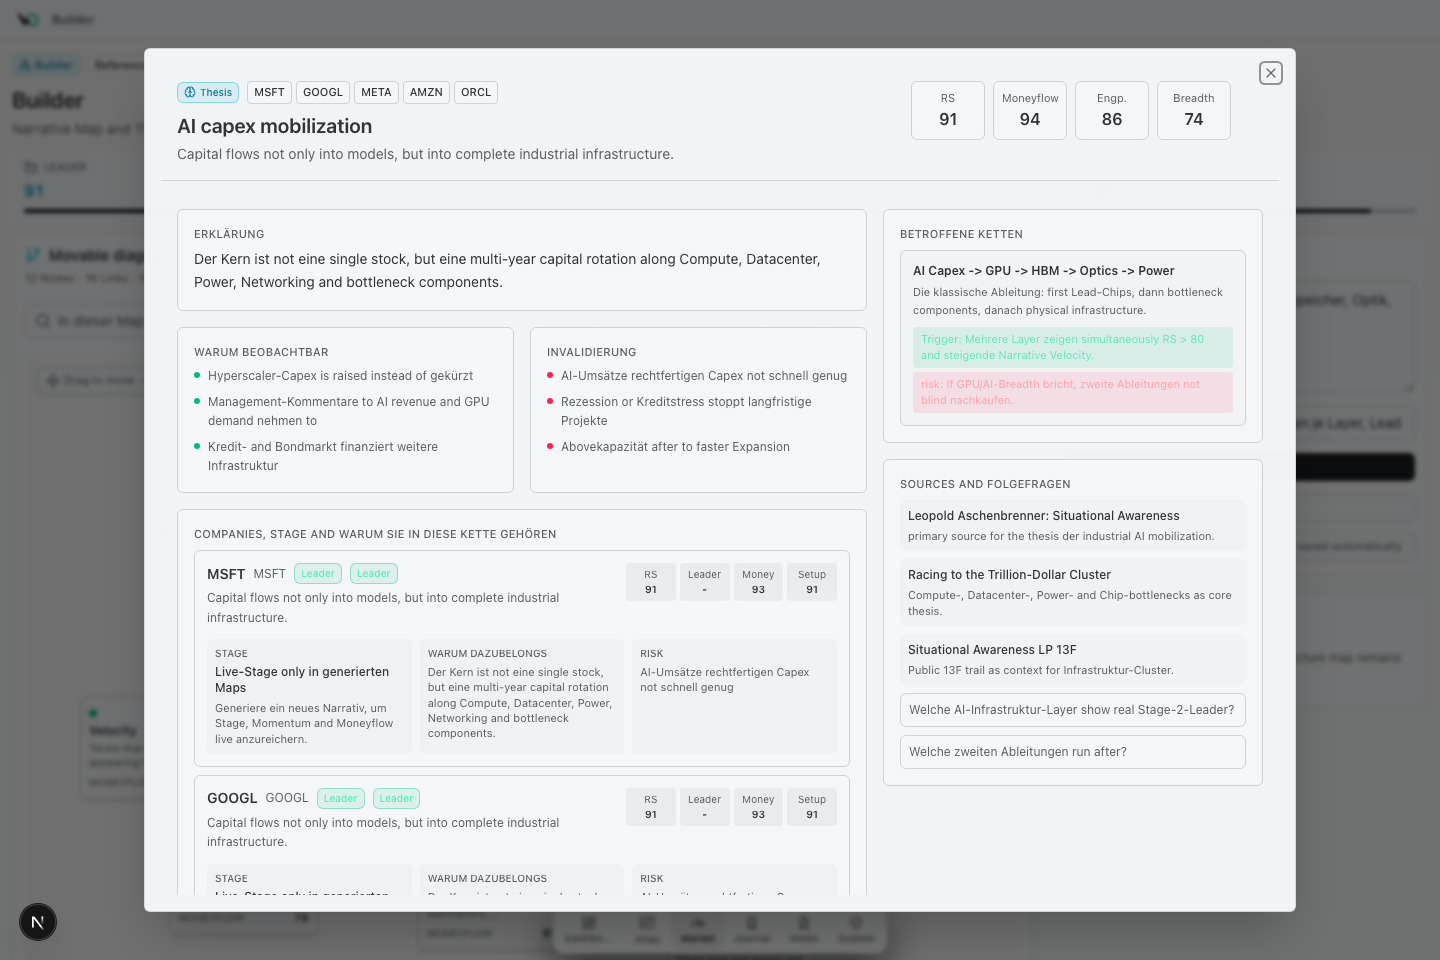1440x960 pixels.
Task: Ask which AI-Infrastruktur-Layer show Stage-2-Leader
Action: click(1073, 710)
